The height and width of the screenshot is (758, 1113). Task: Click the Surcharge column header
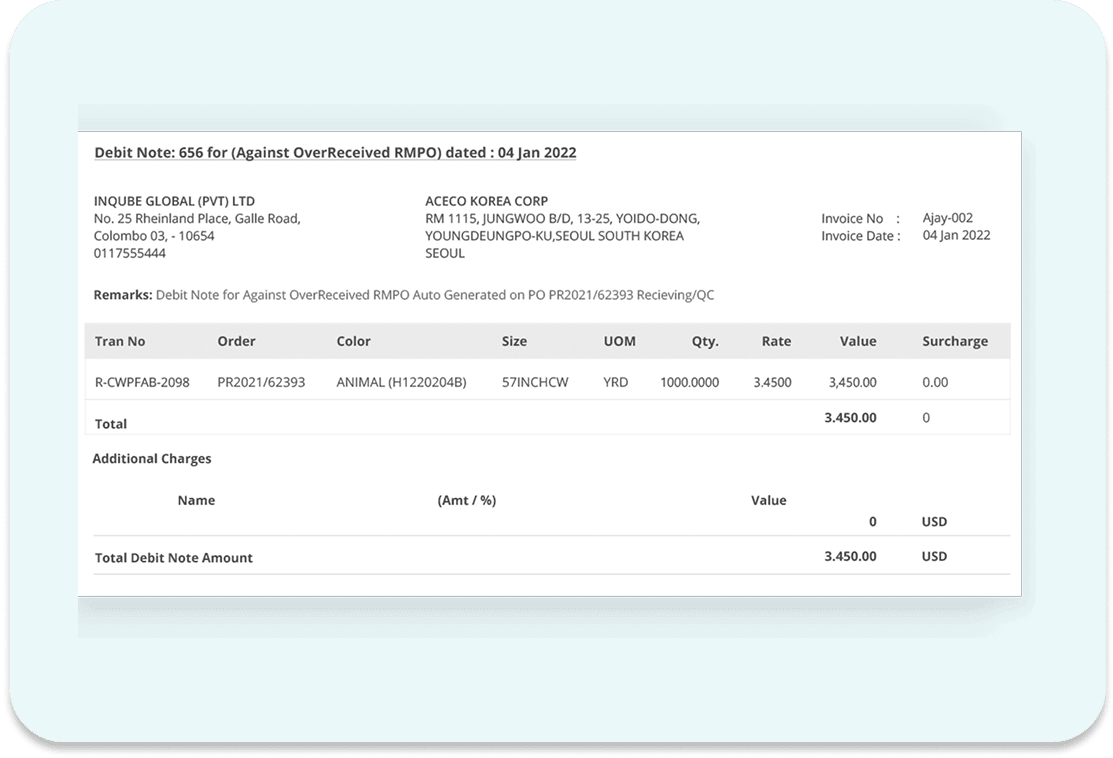coord(954,341)
